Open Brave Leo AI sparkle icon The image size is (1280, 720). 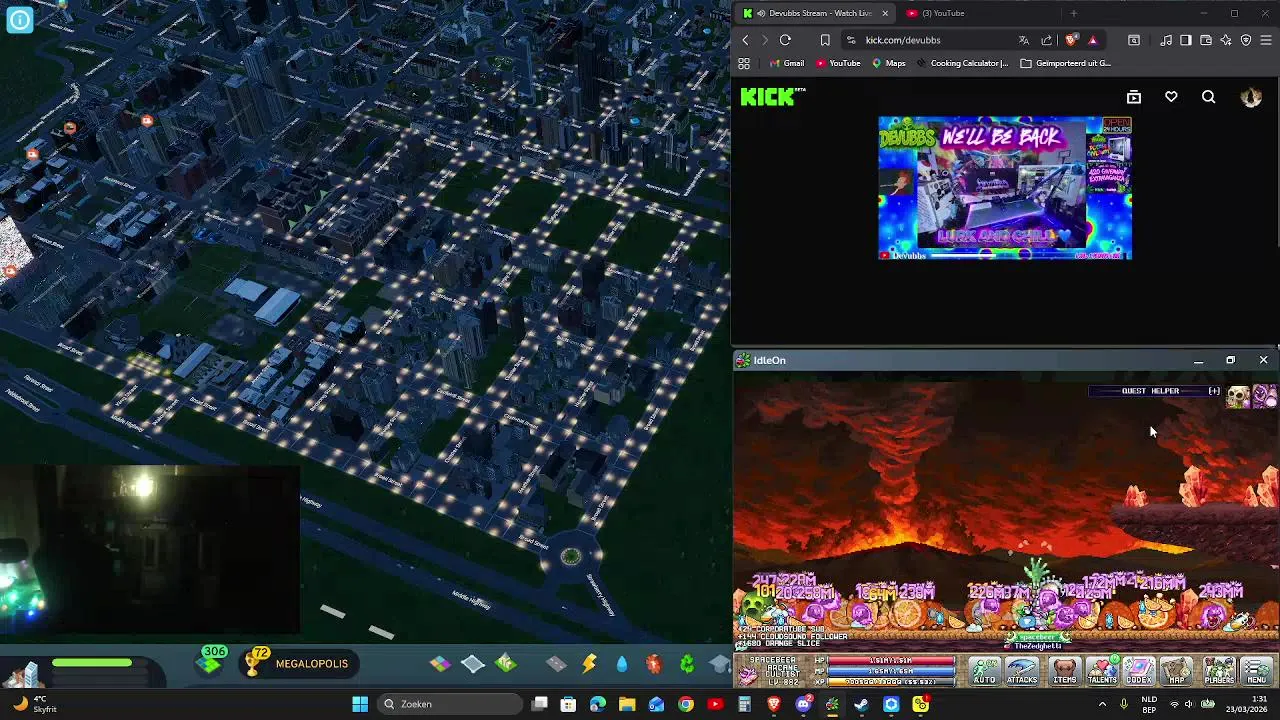(1226, 40)
